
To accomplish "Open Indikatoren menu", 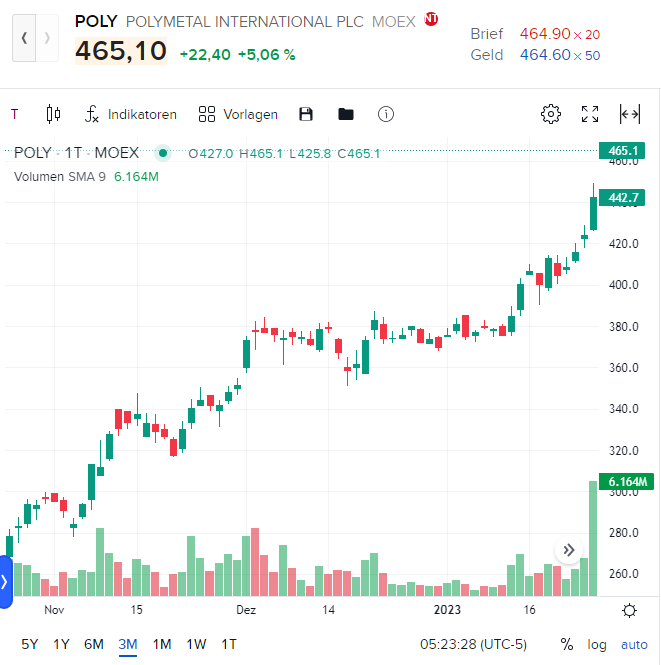I will click(x=131, y=114).
